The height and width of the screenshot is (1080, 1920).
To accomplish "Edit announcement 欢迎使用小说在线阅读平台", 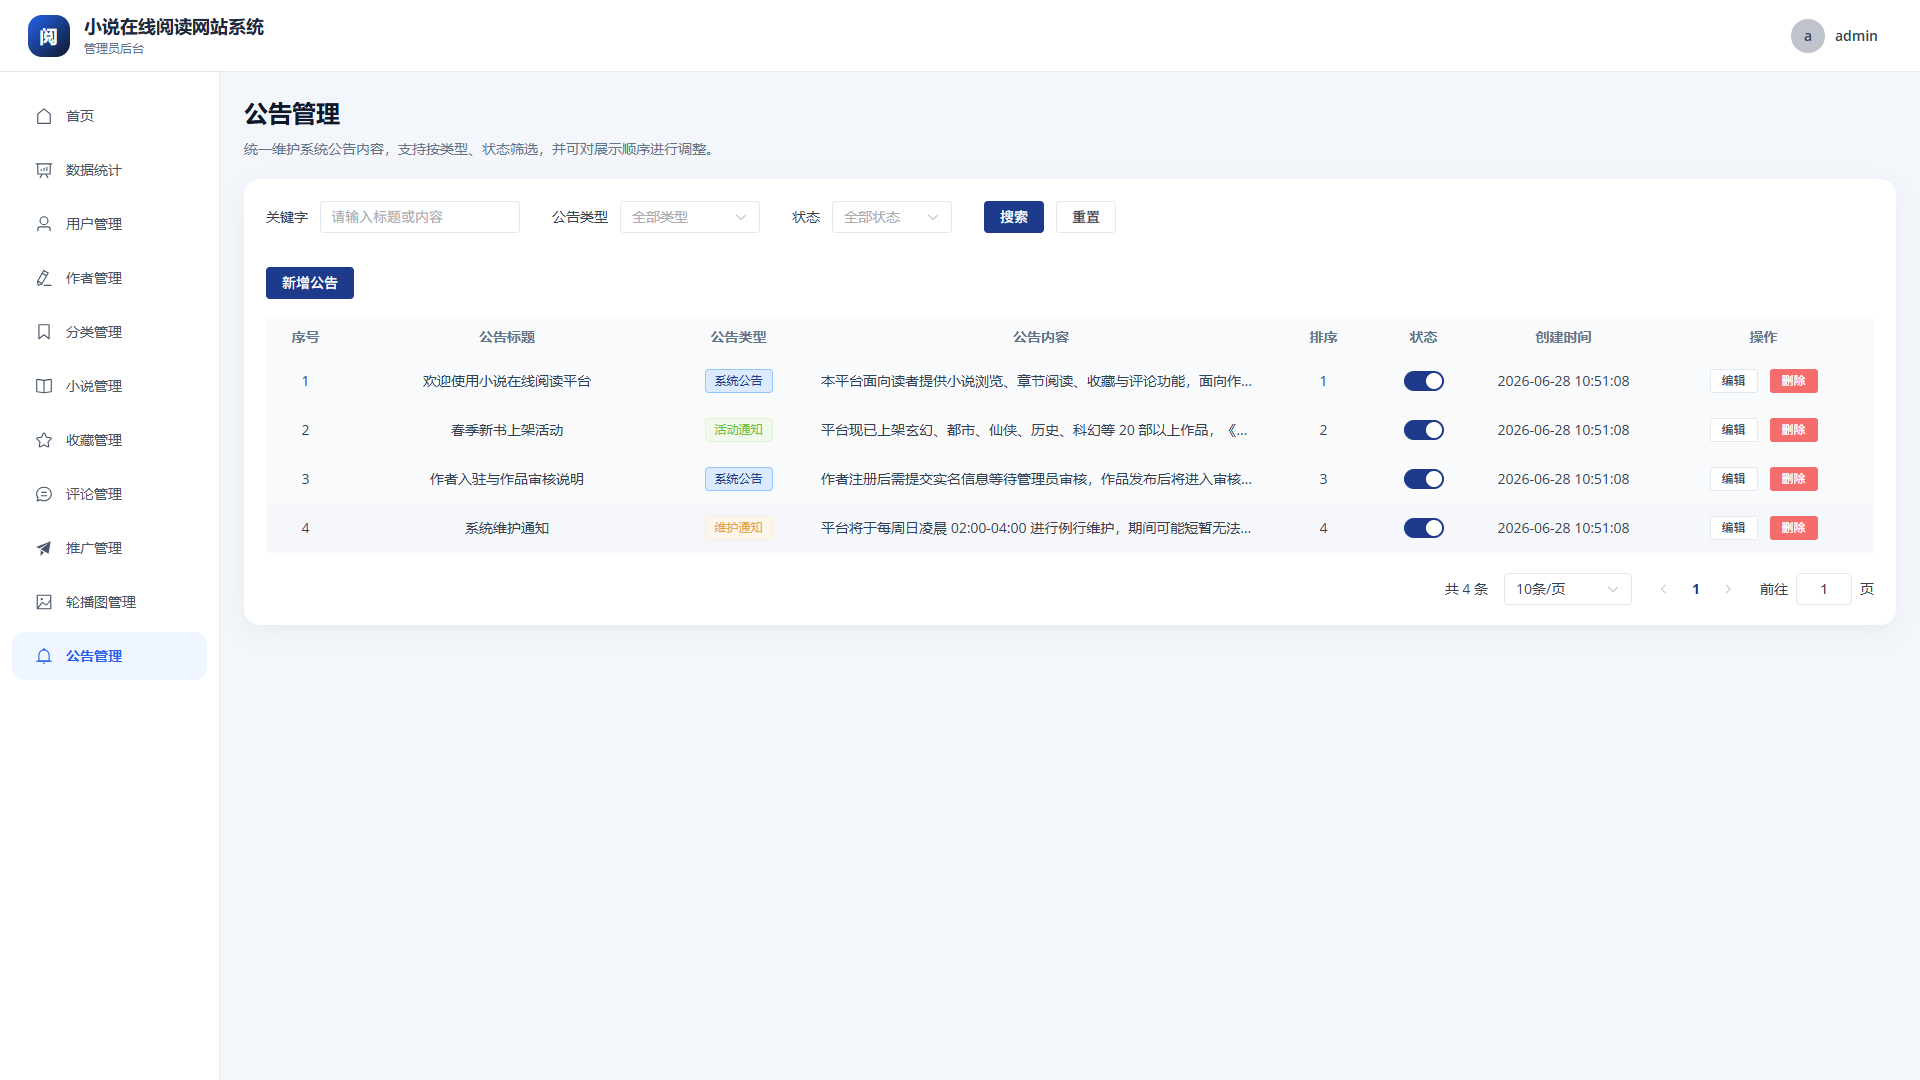I will click(x=1734, y=381).
